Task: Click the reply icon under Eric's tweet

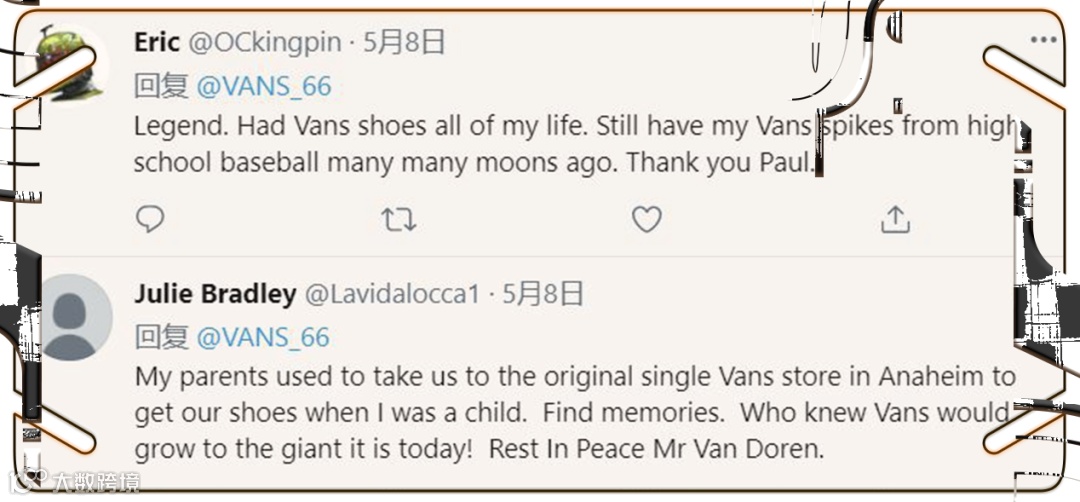Action: (150, 220)
